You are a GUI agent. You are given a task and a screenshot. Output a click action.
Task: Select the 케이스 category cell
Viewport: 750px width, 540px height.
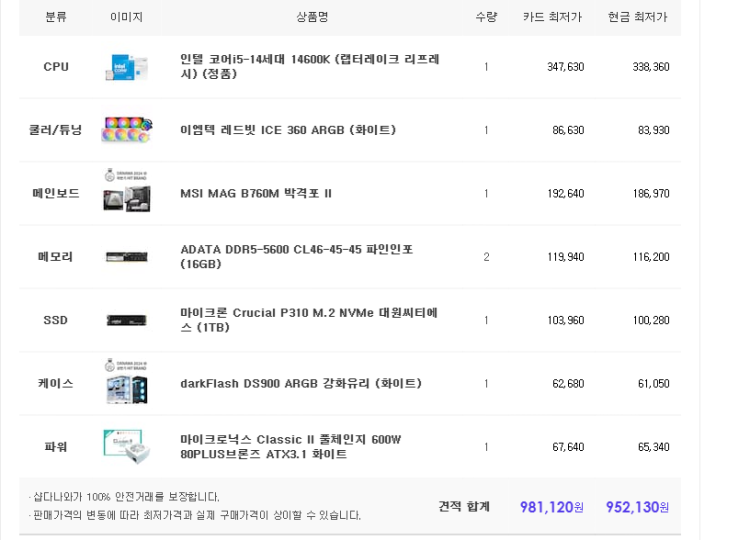[55, 384]
